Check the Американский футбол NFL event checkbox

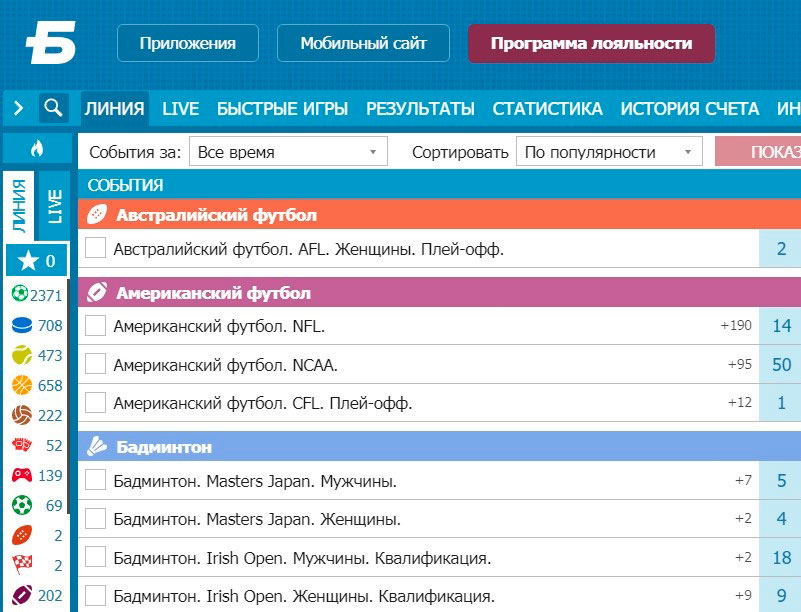tap(94, 326)
